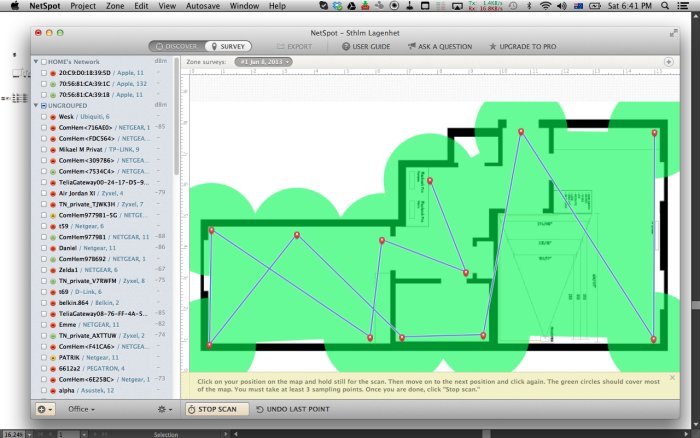700x438 pixels.
Task: Click the Wi-Fi icon in menu bar
Action: click(x=545, y=6)
